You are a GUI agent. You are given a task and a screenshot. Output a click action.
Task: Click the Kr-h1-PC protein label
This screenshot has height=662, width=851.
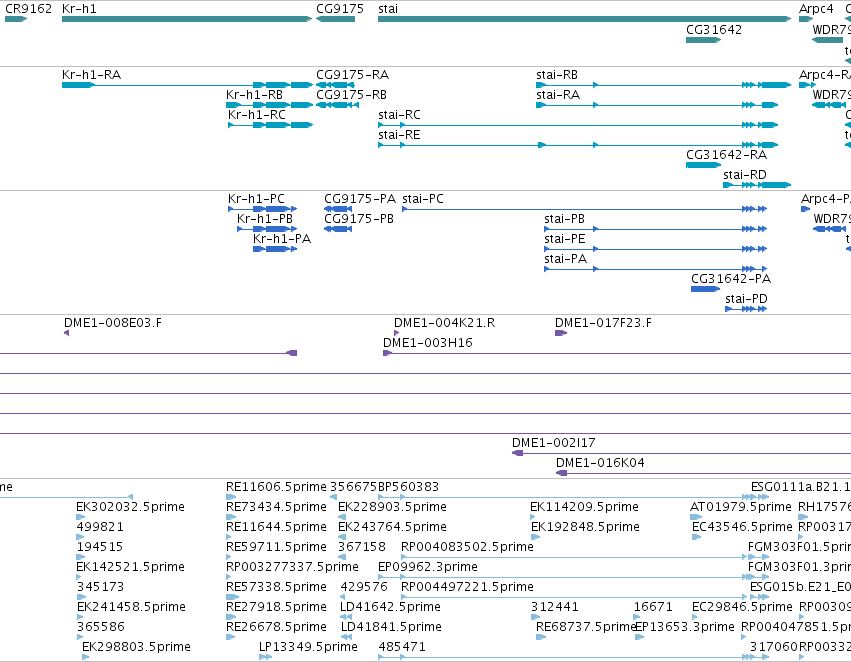(256, 199)
